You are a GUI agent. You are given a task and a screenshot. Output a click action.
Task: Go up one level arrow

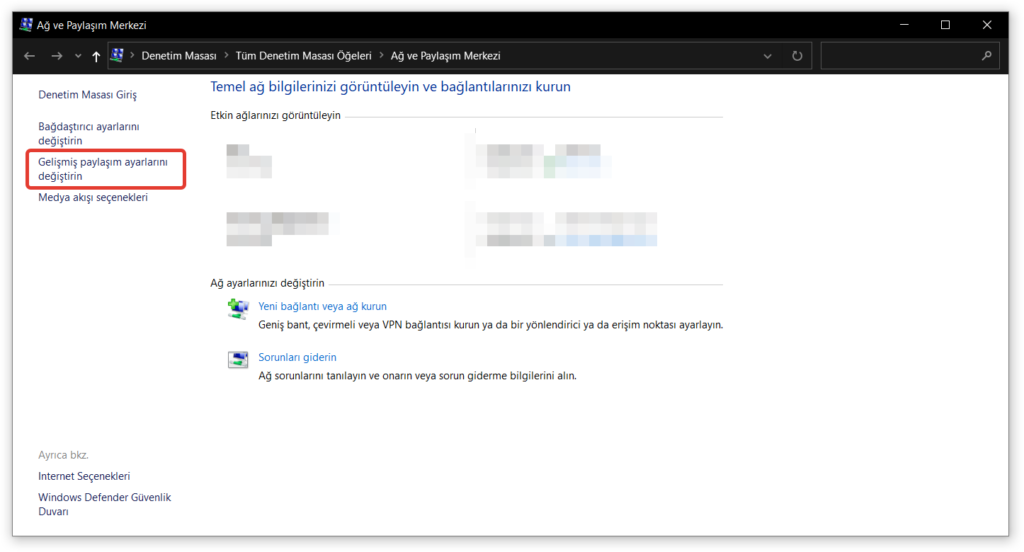[x=96, y=56]
